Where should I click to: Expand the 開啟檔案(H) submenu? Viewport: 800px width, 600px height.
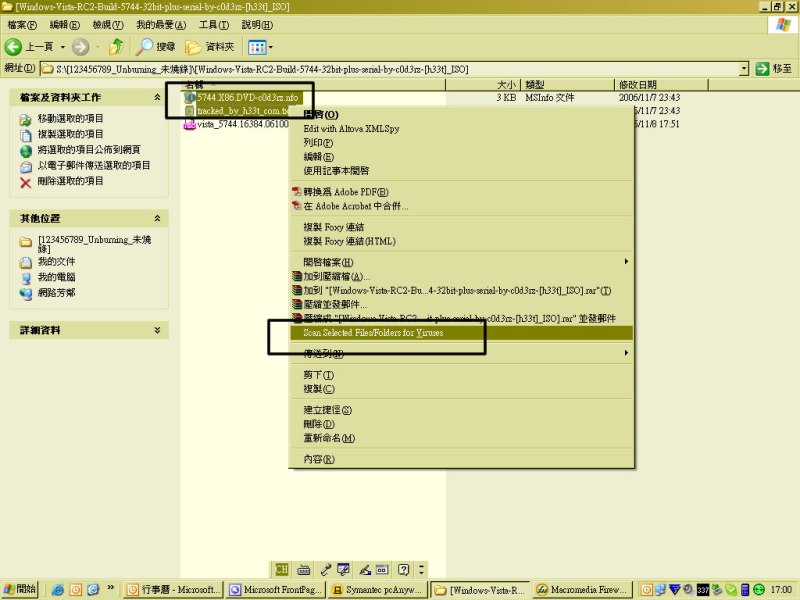click(461, 262)
